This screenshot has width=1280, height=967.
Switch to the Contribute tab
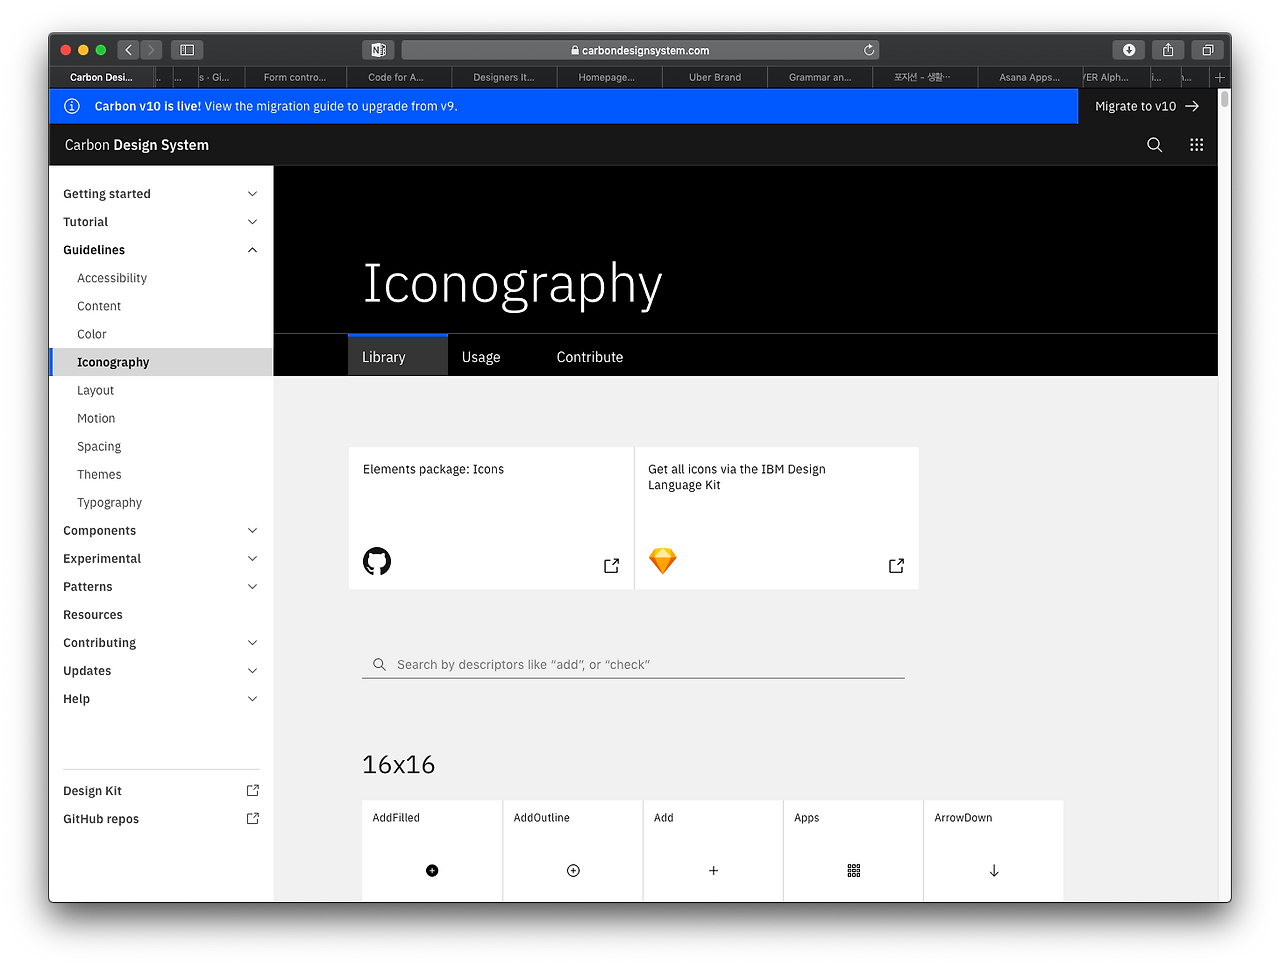point(590,356)
